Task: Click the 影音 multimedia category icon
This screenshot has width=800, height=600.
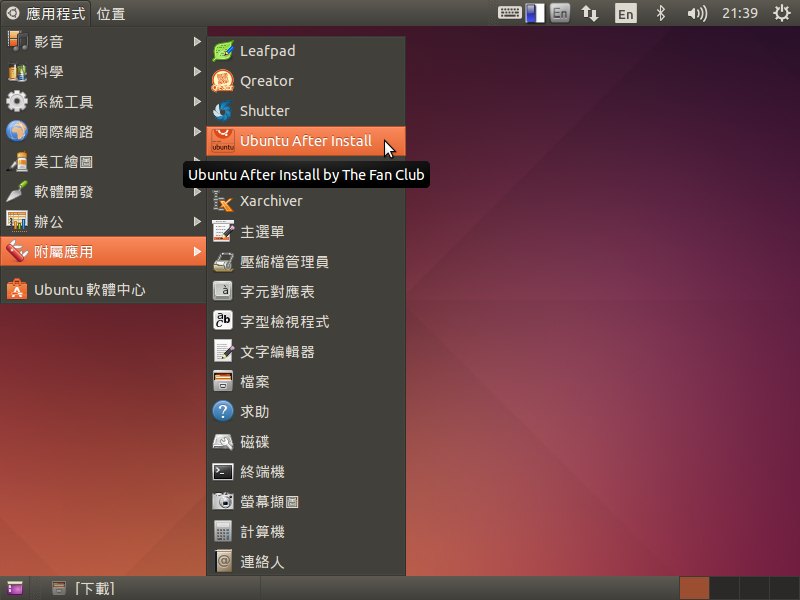Action: (17, 41)
